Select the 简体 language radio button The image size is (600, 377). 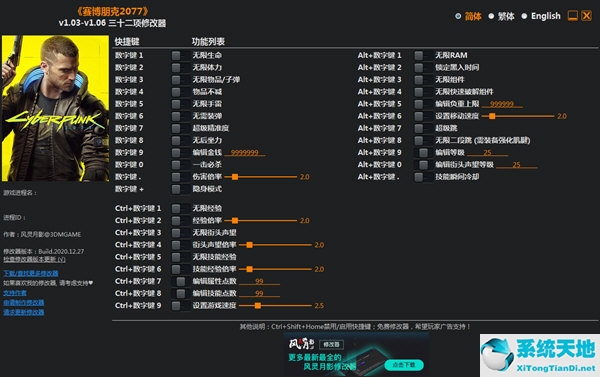458,16
